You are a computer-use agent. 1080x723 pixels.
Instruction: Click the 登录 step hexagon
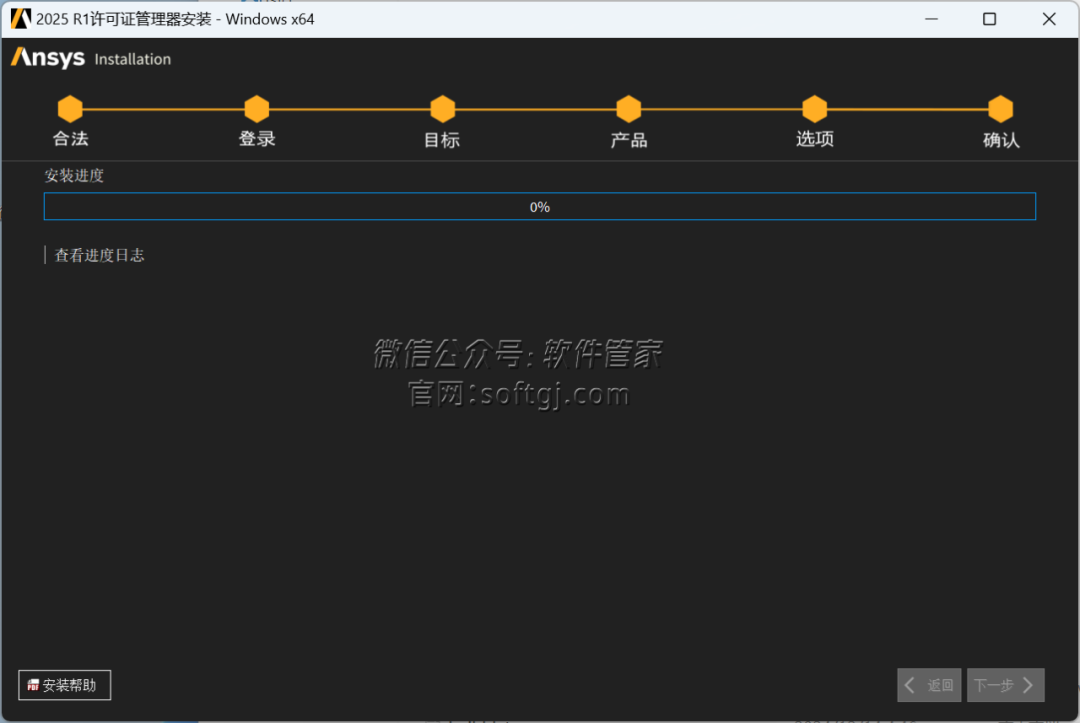tap(257, 109)
